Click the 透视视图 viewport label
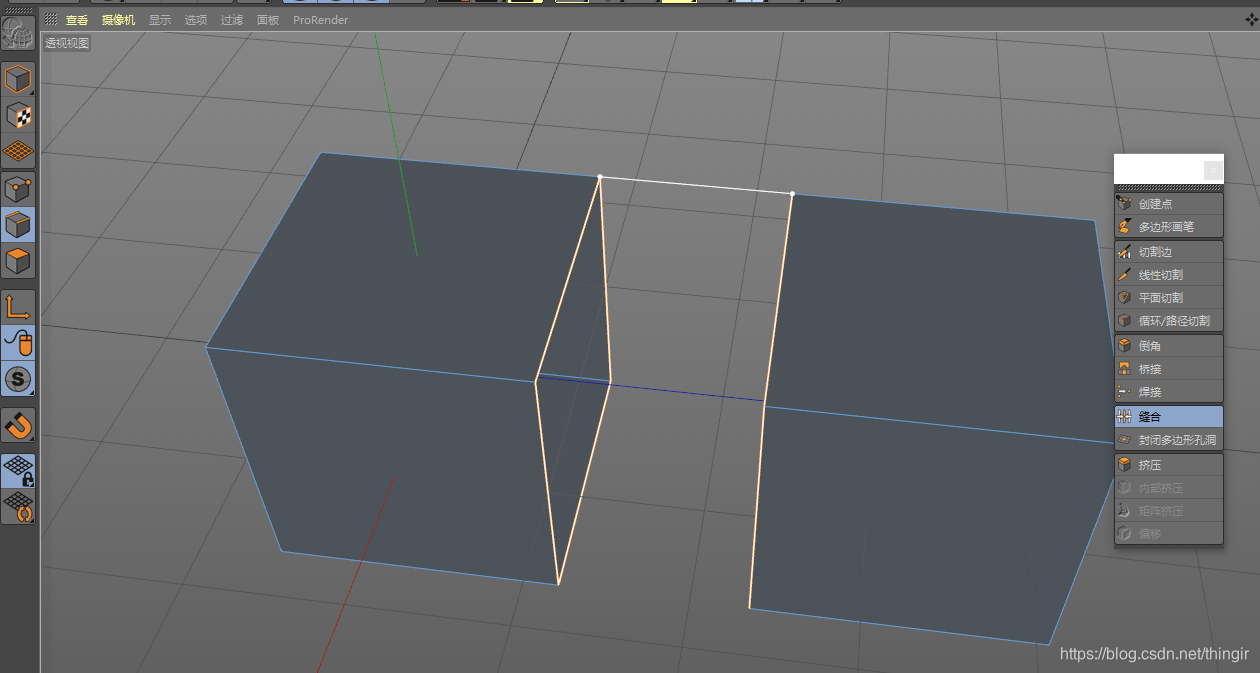 pos(67,43)
